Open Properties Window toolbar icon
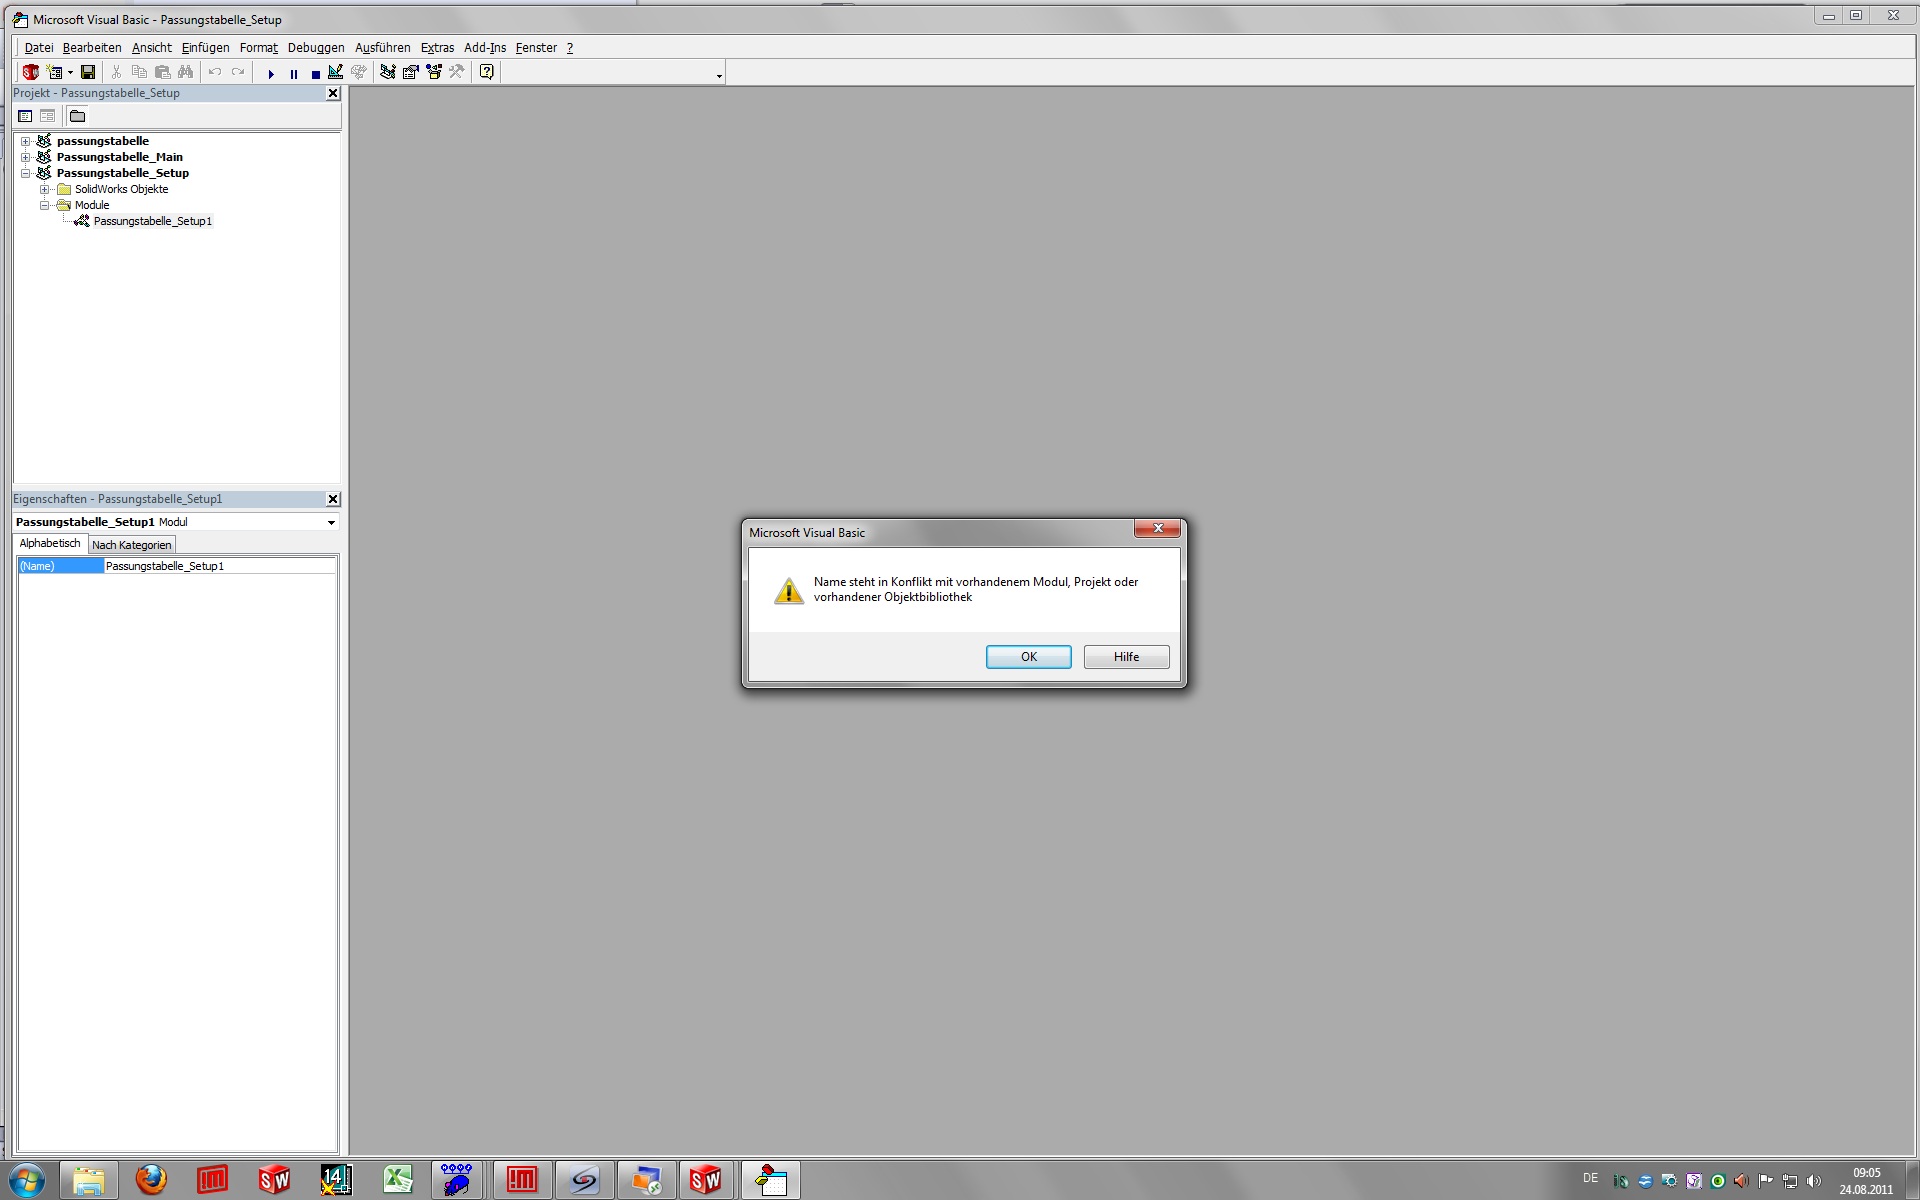1920x1200 pixels. pos(410,72)
